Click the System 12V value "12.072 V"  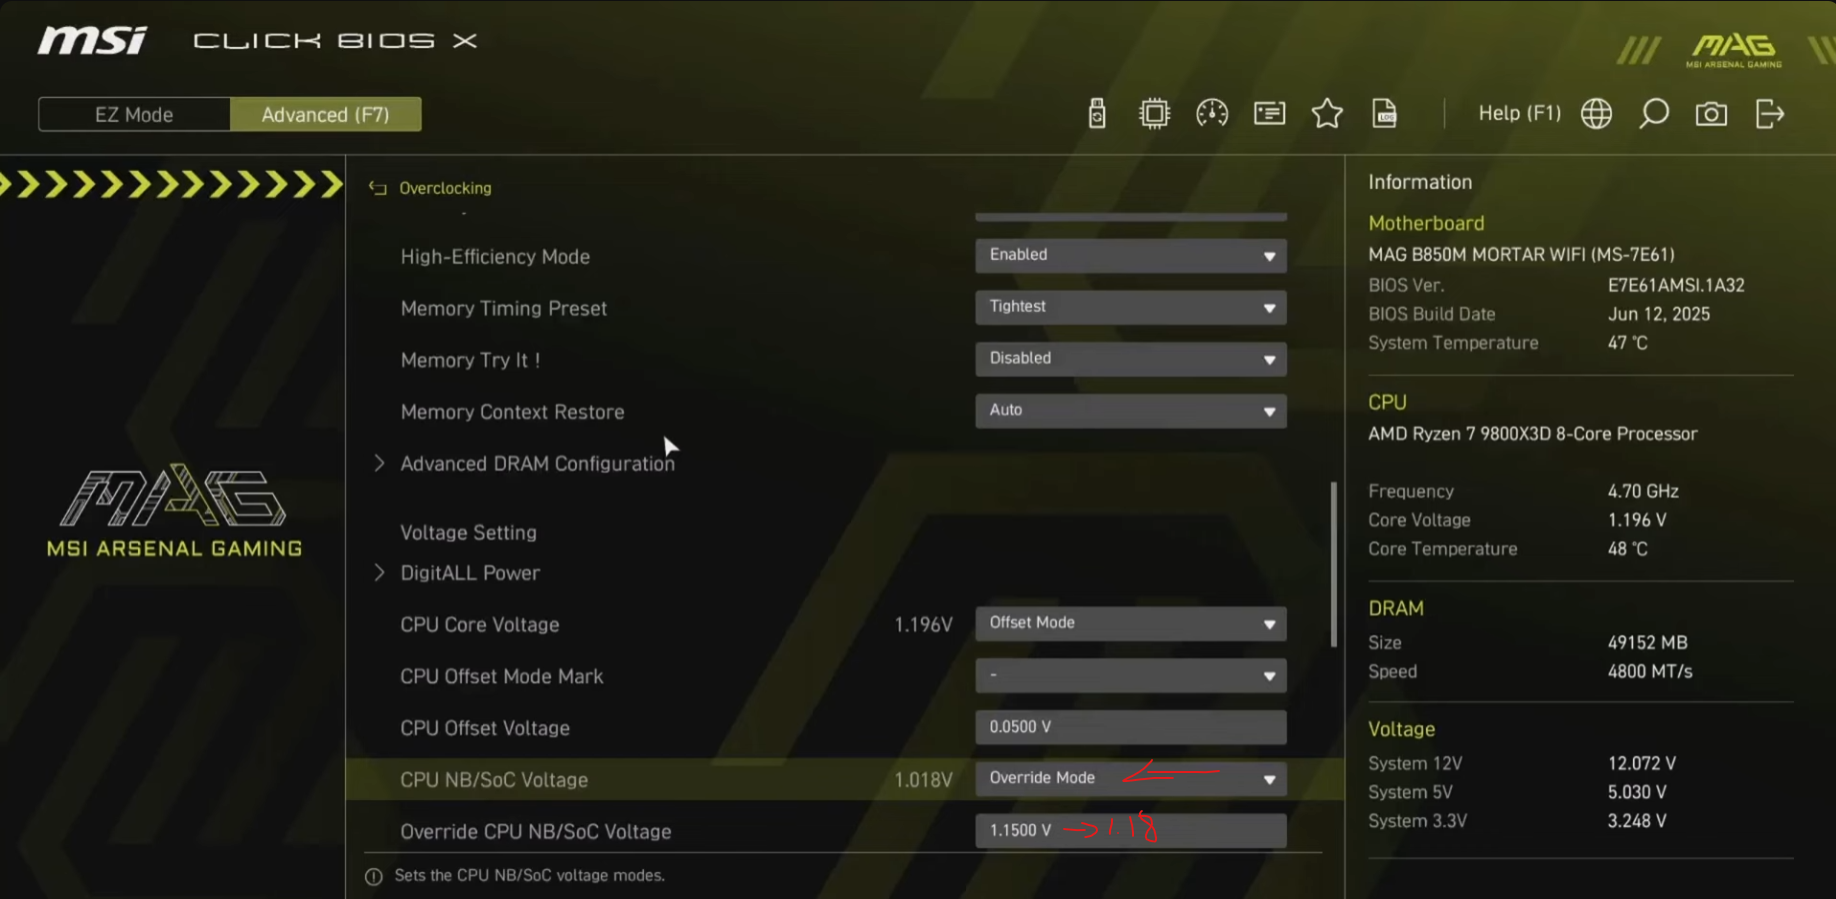[1642, 764]
